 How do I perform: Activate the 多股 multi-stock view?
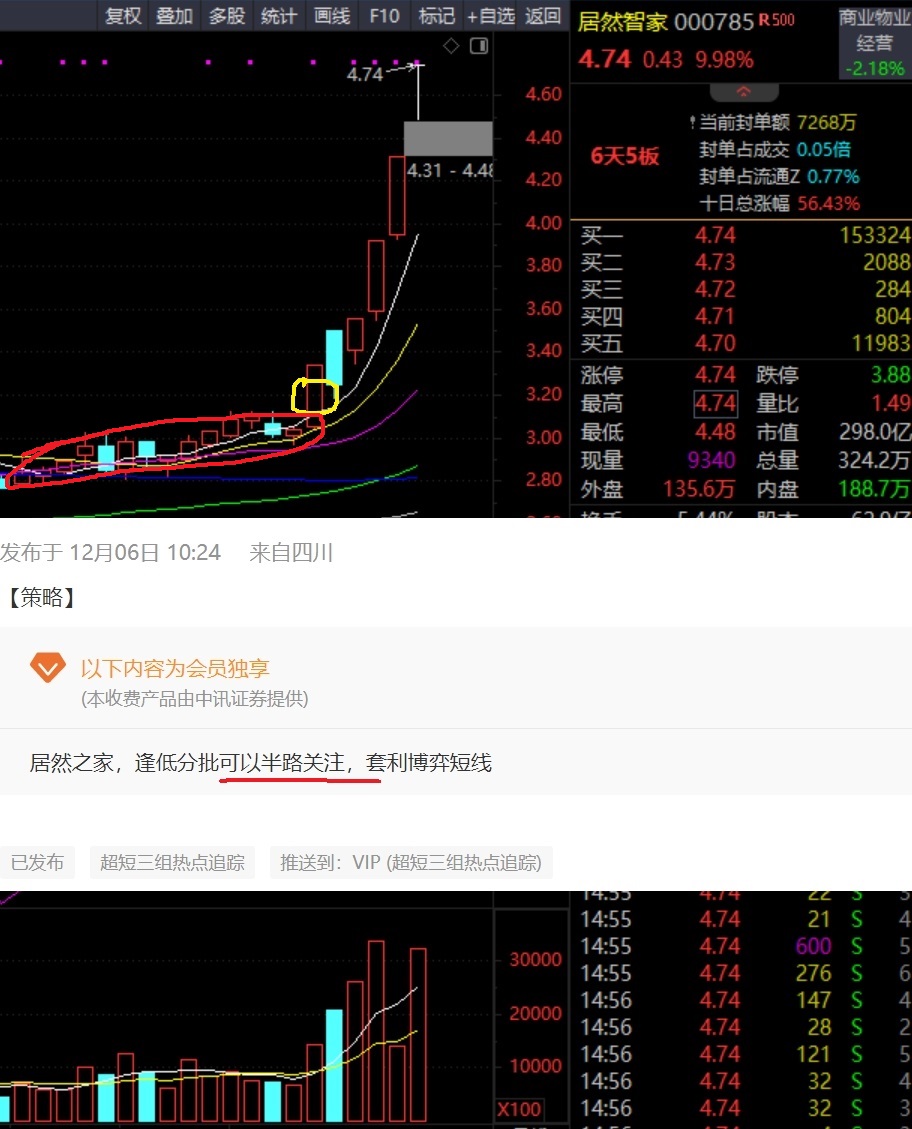(x=227, y=15)
